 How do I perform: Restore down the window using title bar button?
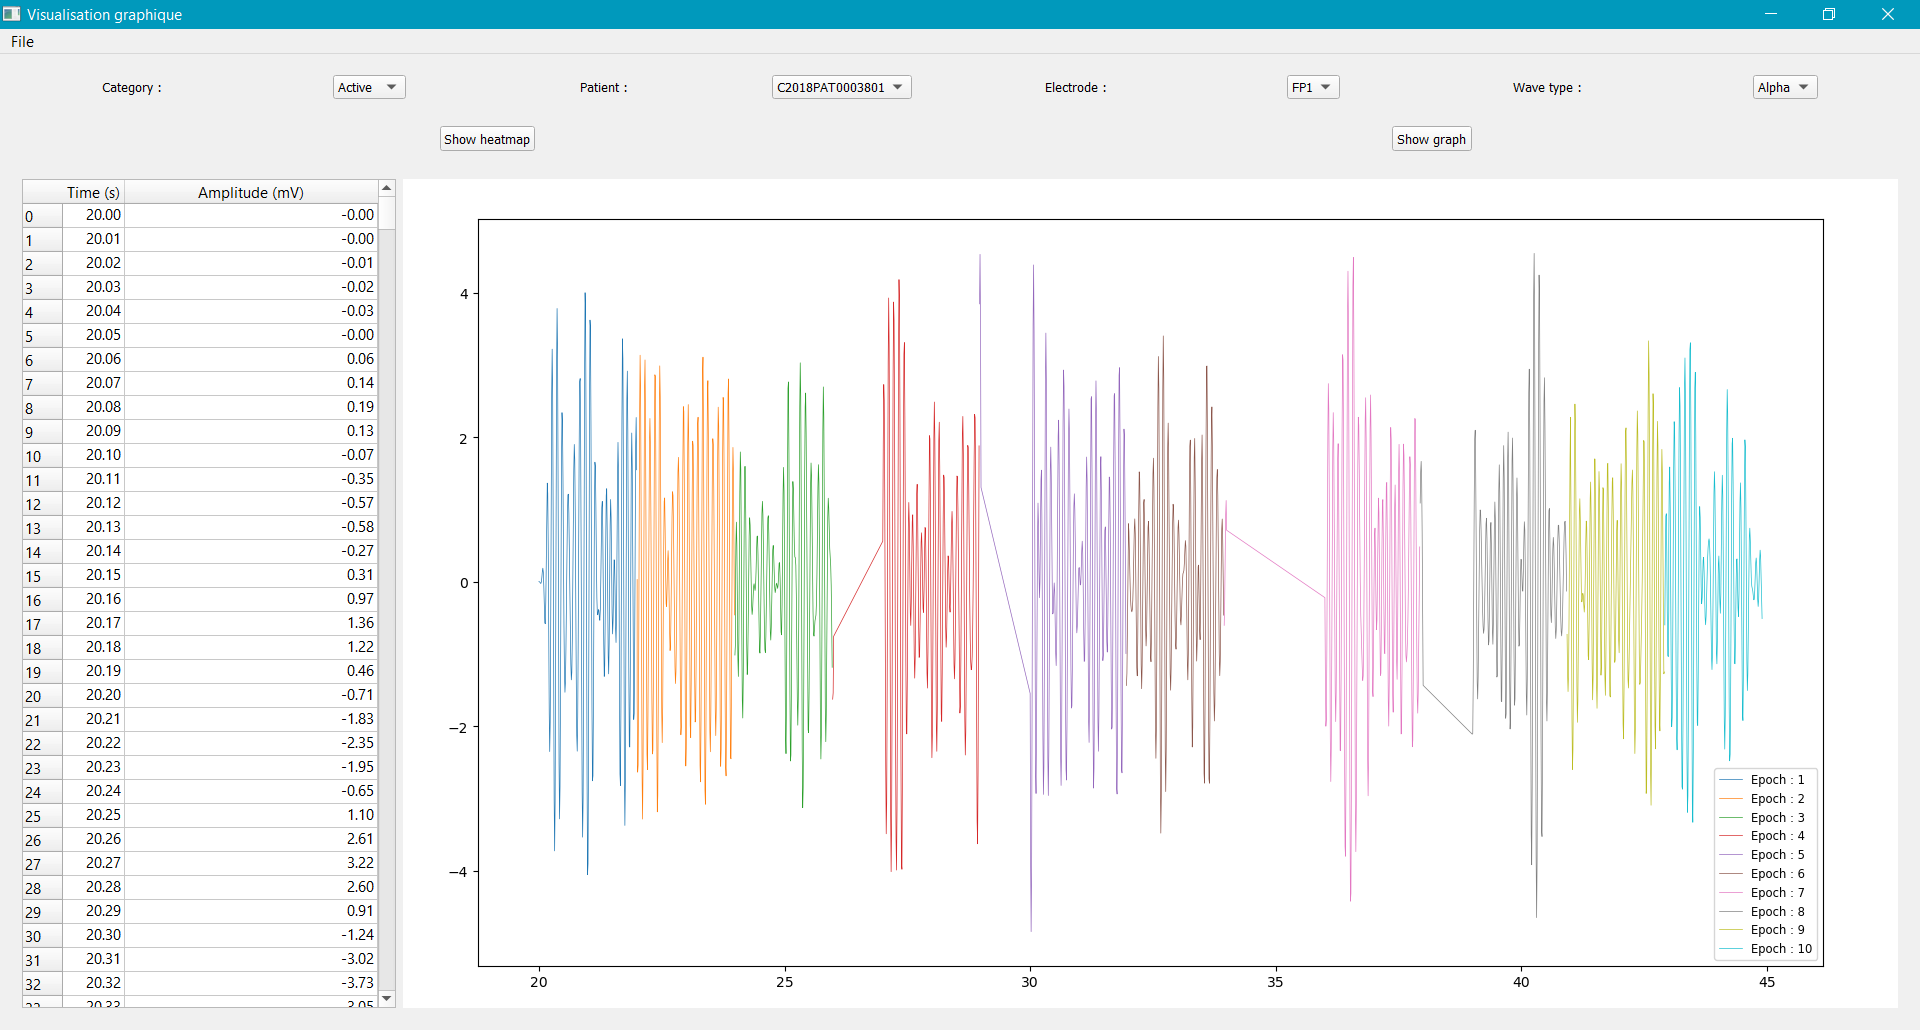(1828, 14)
